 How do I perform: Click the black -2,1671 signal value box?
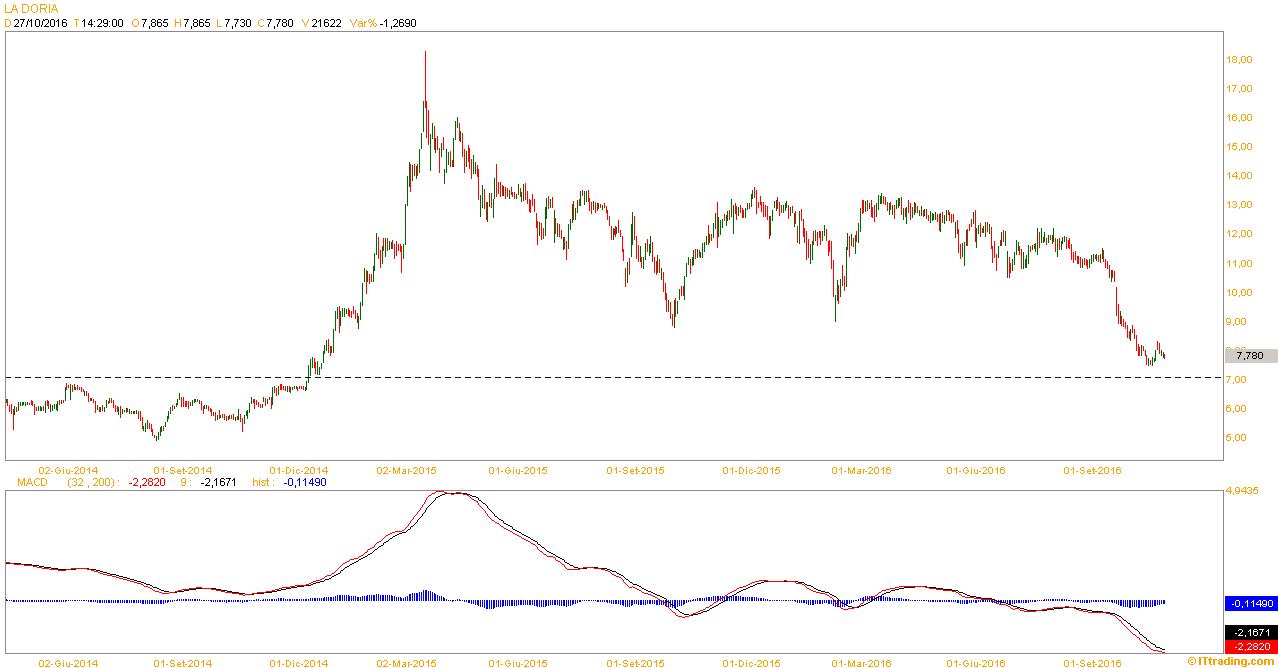pos(1250,633)
